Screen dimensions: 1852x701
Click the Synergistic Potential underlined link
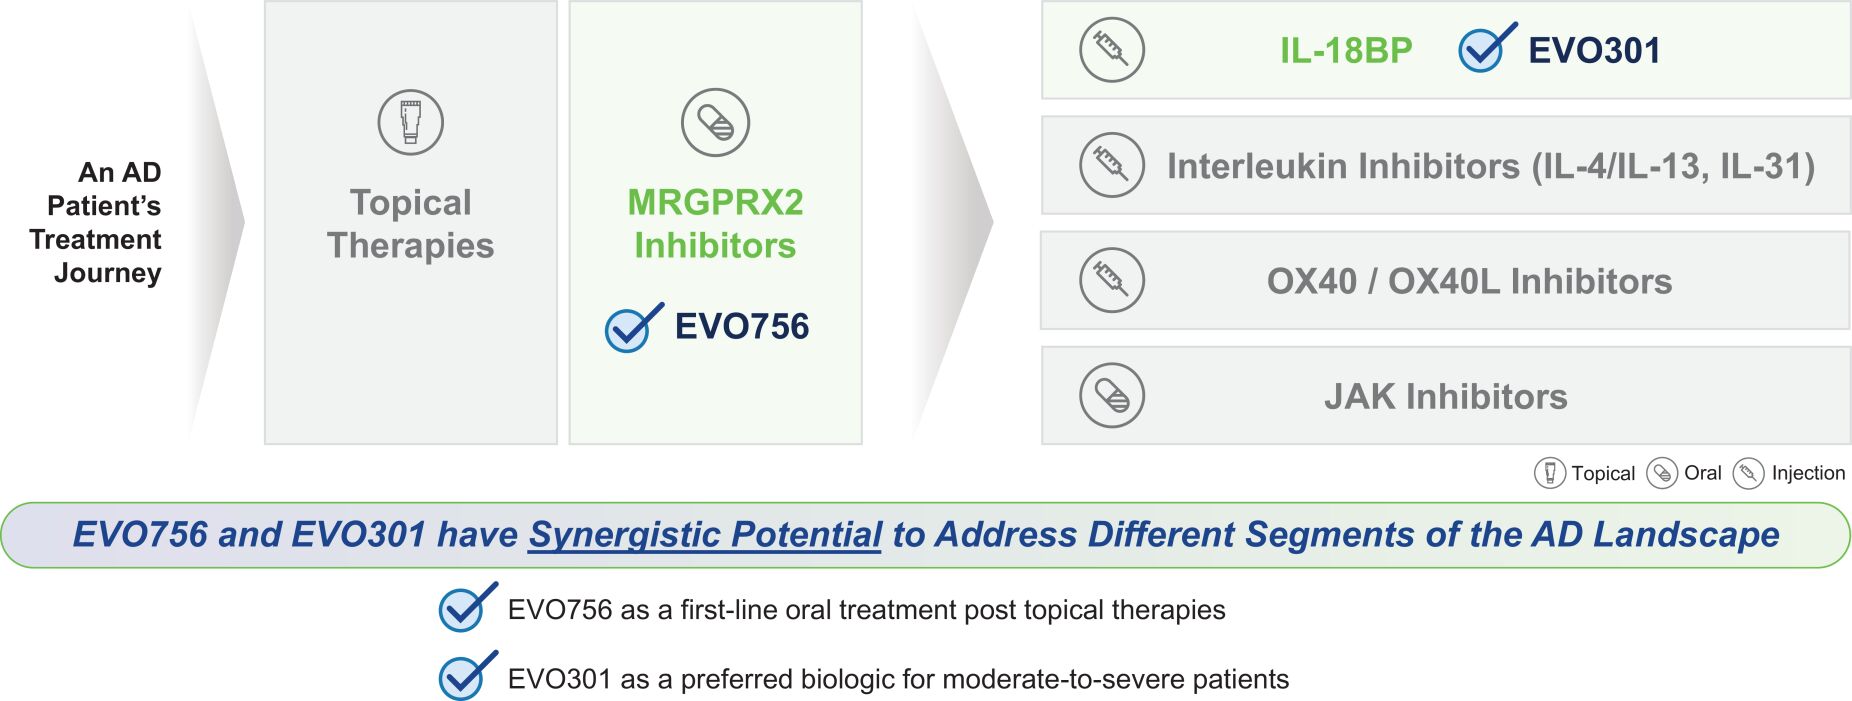coord(705,535)
